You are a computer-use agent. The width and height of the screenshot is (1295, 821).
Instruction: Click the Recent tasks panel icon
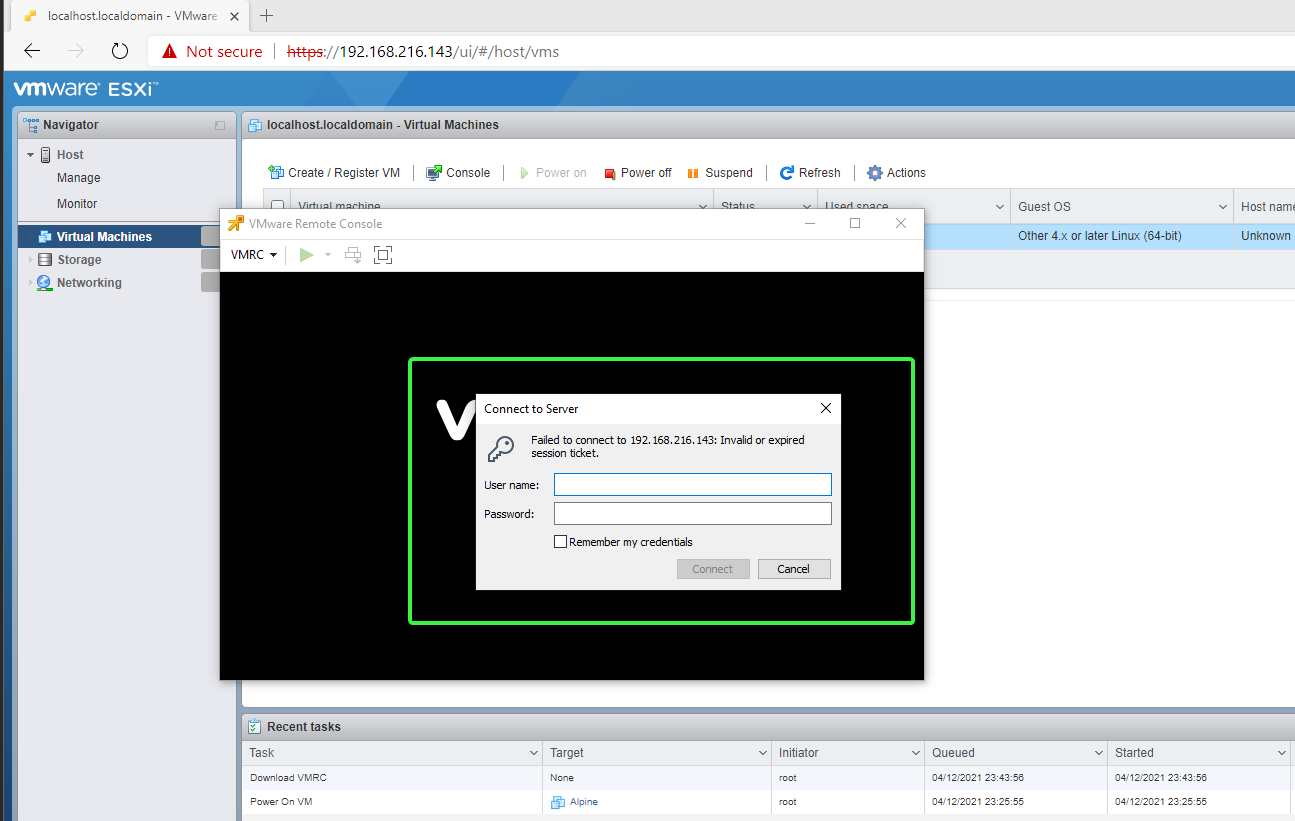[x=255, y=727]
